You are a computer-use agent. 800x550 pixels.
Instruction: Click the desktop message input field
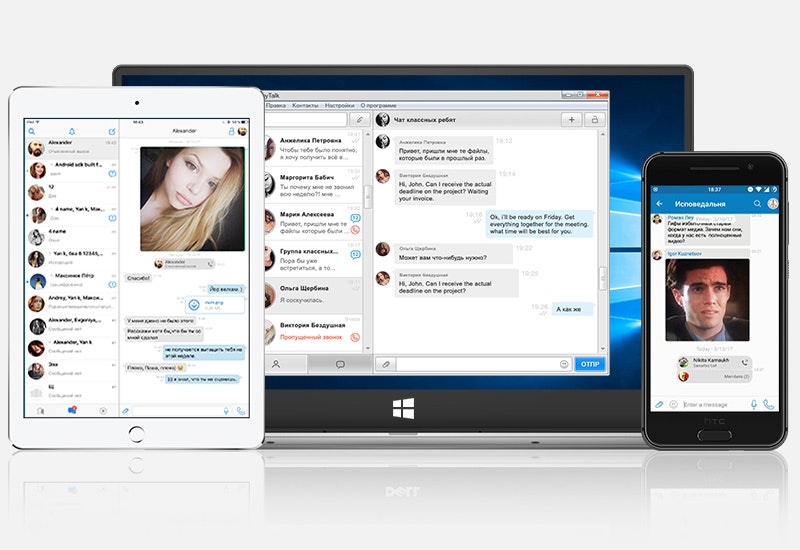(x=478, y=364)
